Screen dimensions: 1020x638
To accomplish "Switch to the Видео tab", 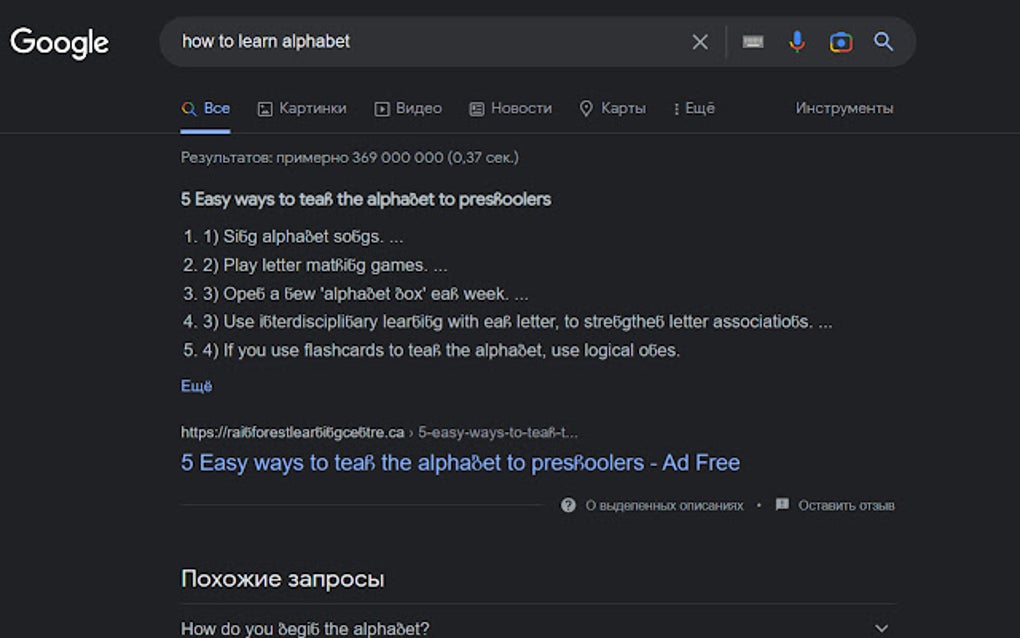I will point(408,108).
